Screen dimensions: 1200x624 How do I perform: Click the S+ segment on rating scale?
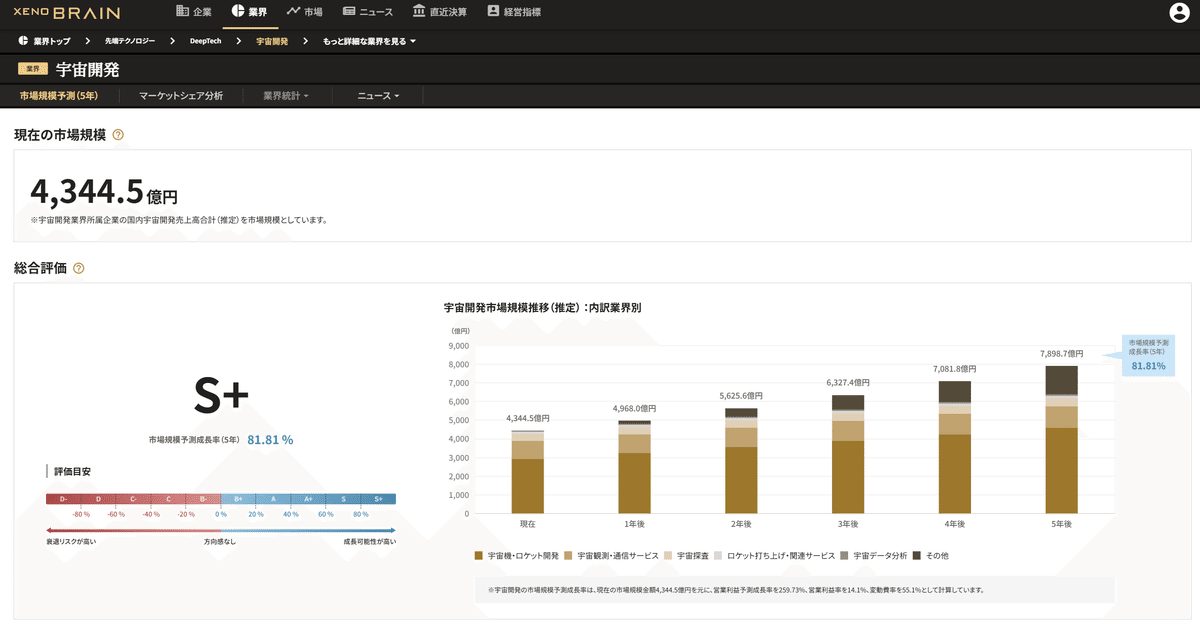(x=378, y=498)
